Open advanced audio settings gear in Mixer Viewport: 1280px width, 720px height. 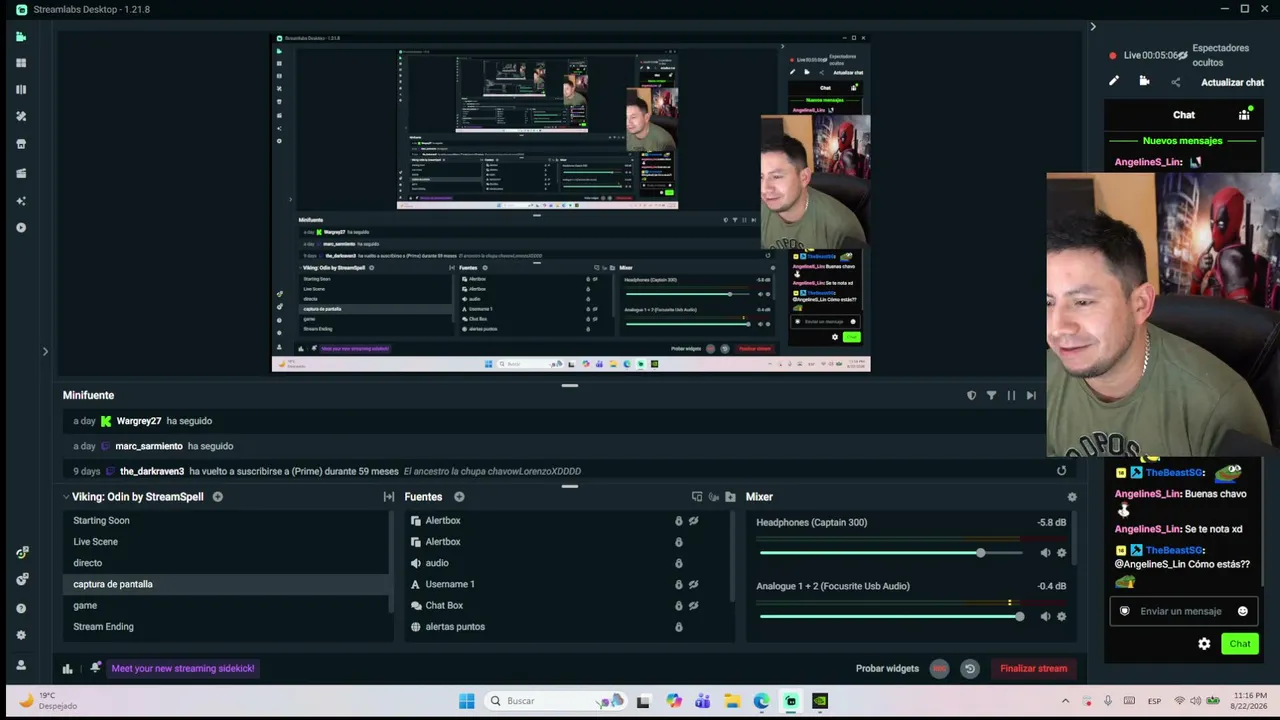tap(1072, 497)
